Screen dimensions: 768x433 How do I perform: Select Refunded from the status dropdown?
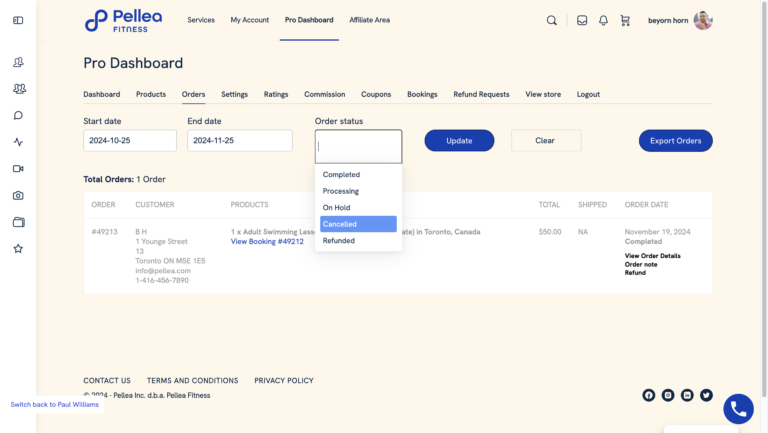click(x=358, y=241)
